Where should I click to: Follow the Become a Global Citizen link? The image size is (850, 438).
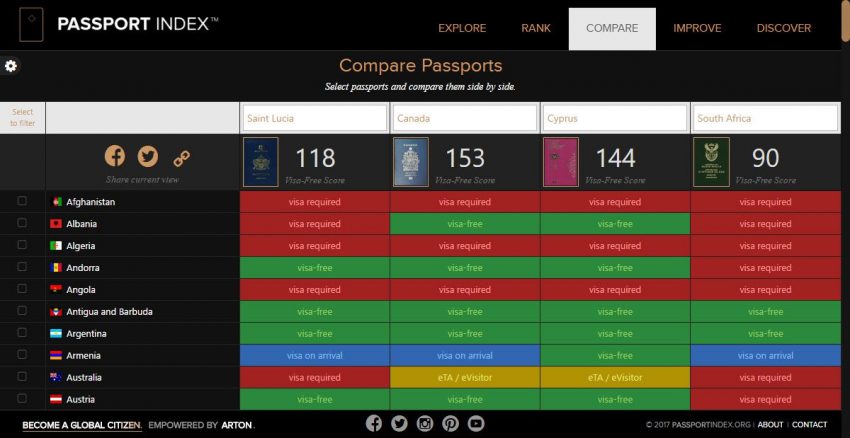[x=82, y=425]
